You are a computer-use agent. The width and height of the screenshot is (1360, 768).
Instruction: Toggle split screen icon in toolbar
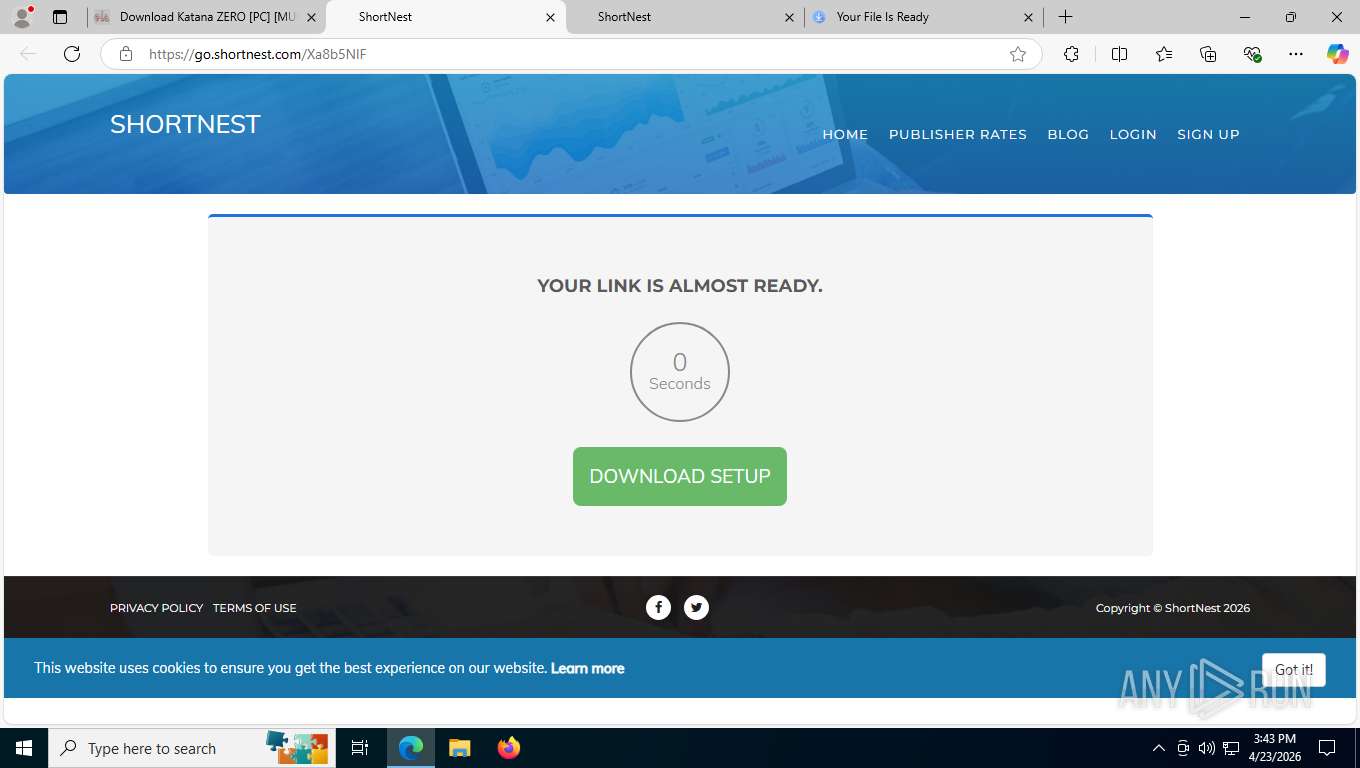coord(1120,54)
